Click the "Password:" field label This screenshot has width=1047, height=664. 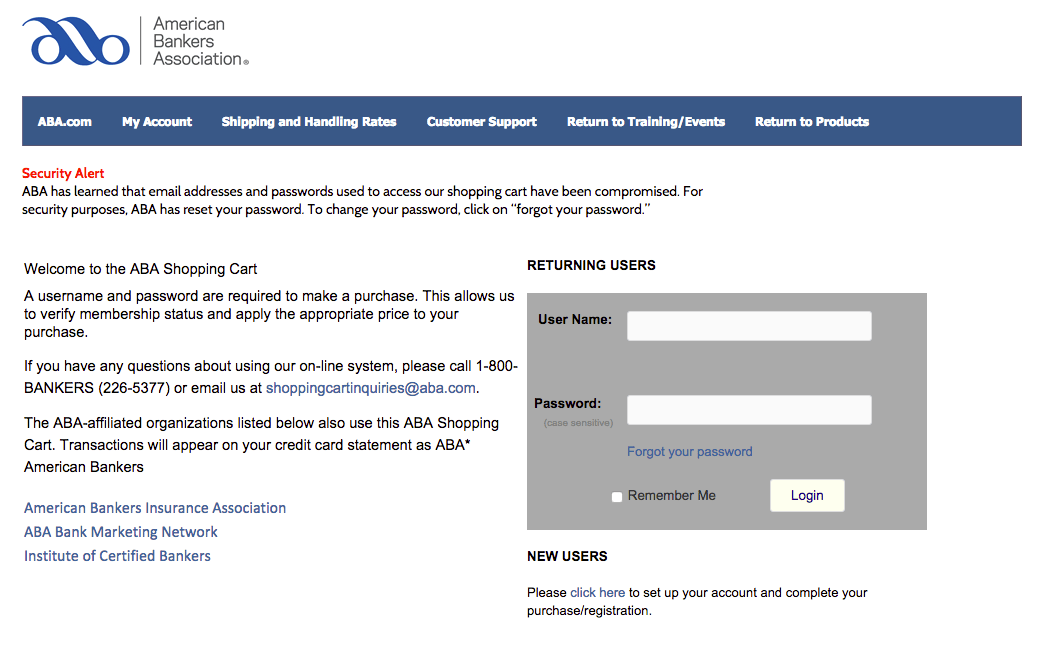568,404
